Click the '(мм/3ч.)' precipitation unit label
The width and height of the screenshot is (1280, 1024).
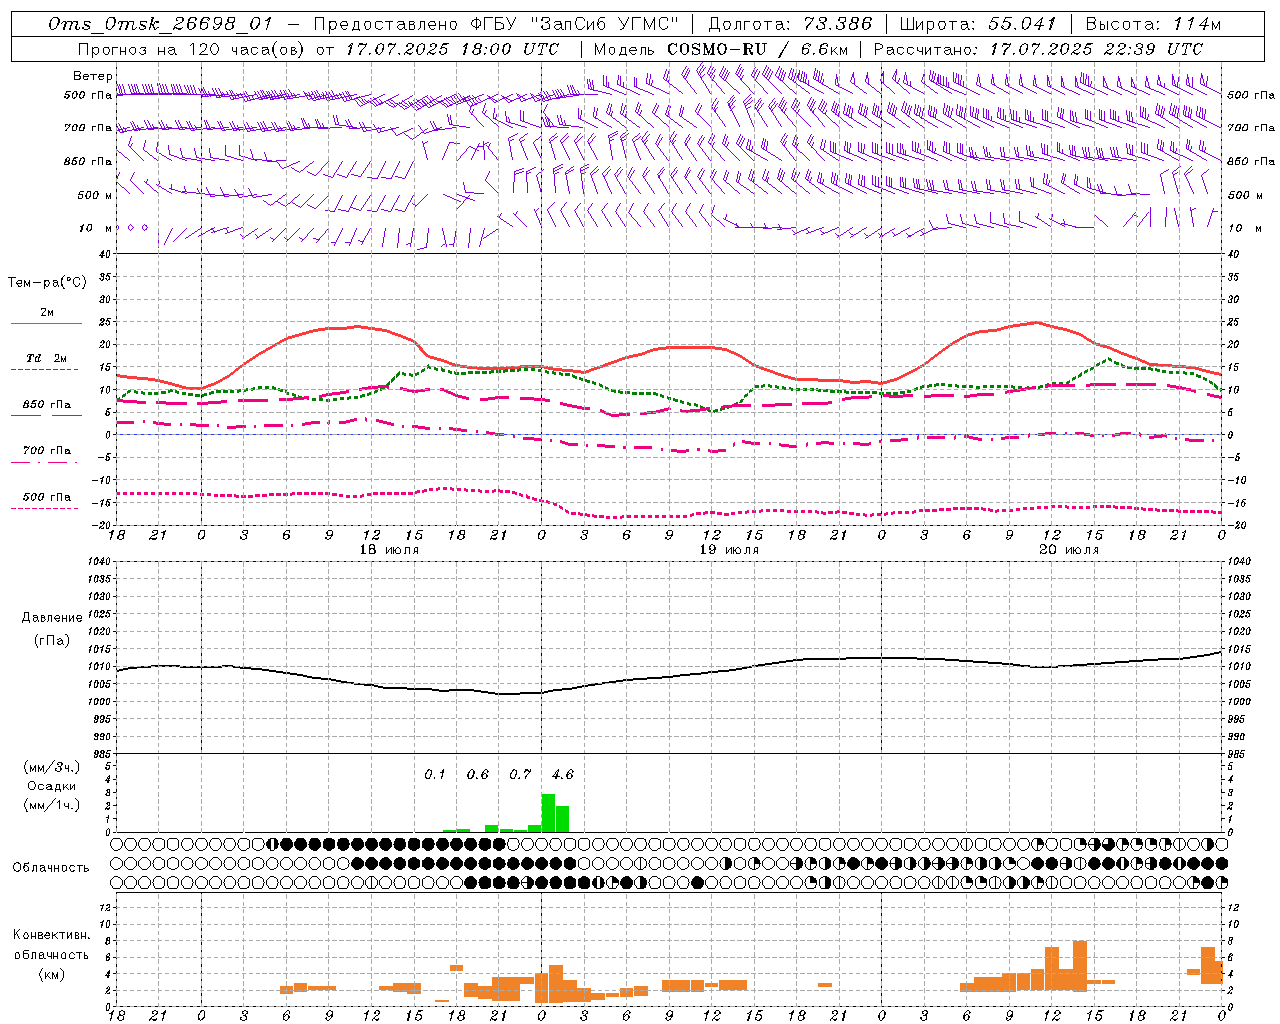(51, 767)
